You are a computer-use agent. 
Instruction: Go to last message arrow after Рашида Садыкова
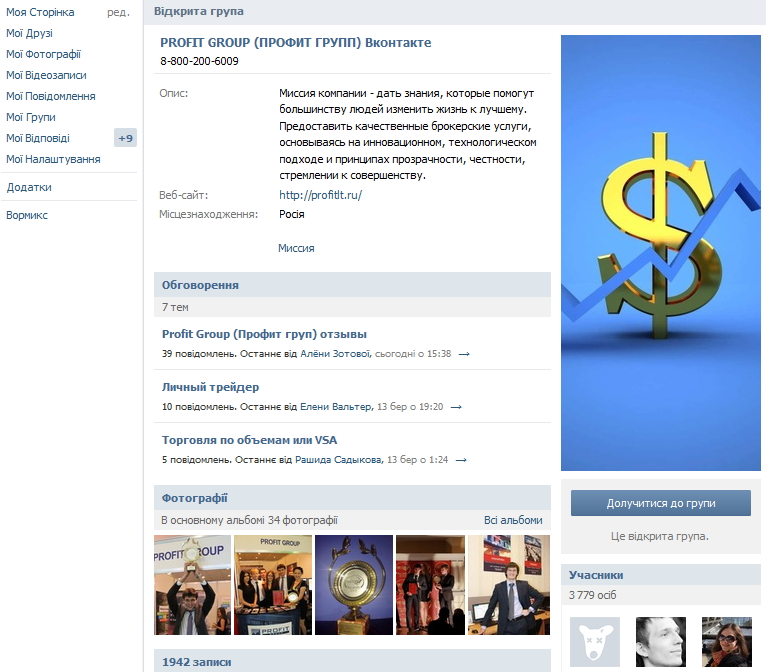pos(461,460)
